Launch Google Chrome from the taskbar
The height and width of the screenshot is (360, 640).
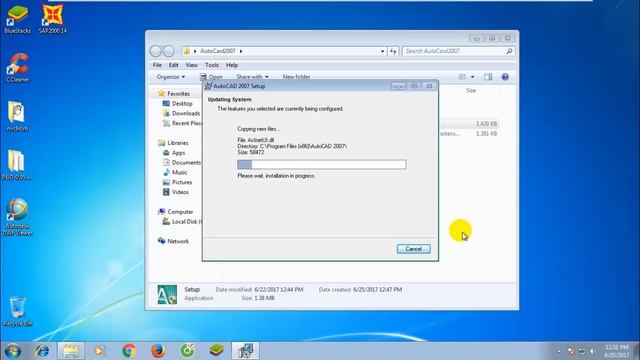coord(129,351)
